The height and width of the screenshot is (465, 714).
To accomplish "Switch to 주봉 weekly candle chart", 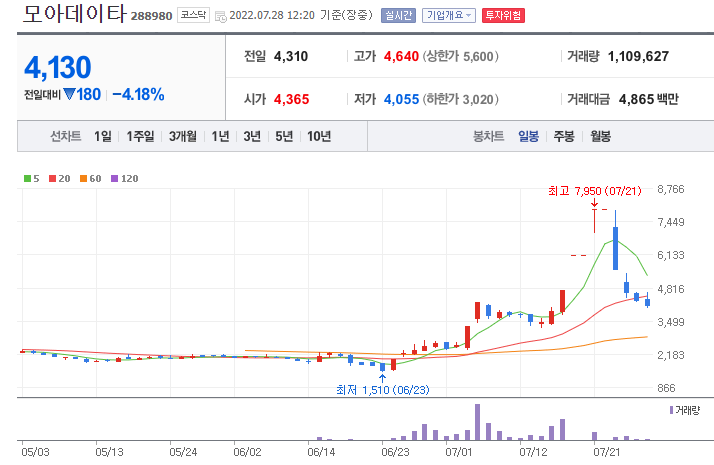I will click(564, 136).
